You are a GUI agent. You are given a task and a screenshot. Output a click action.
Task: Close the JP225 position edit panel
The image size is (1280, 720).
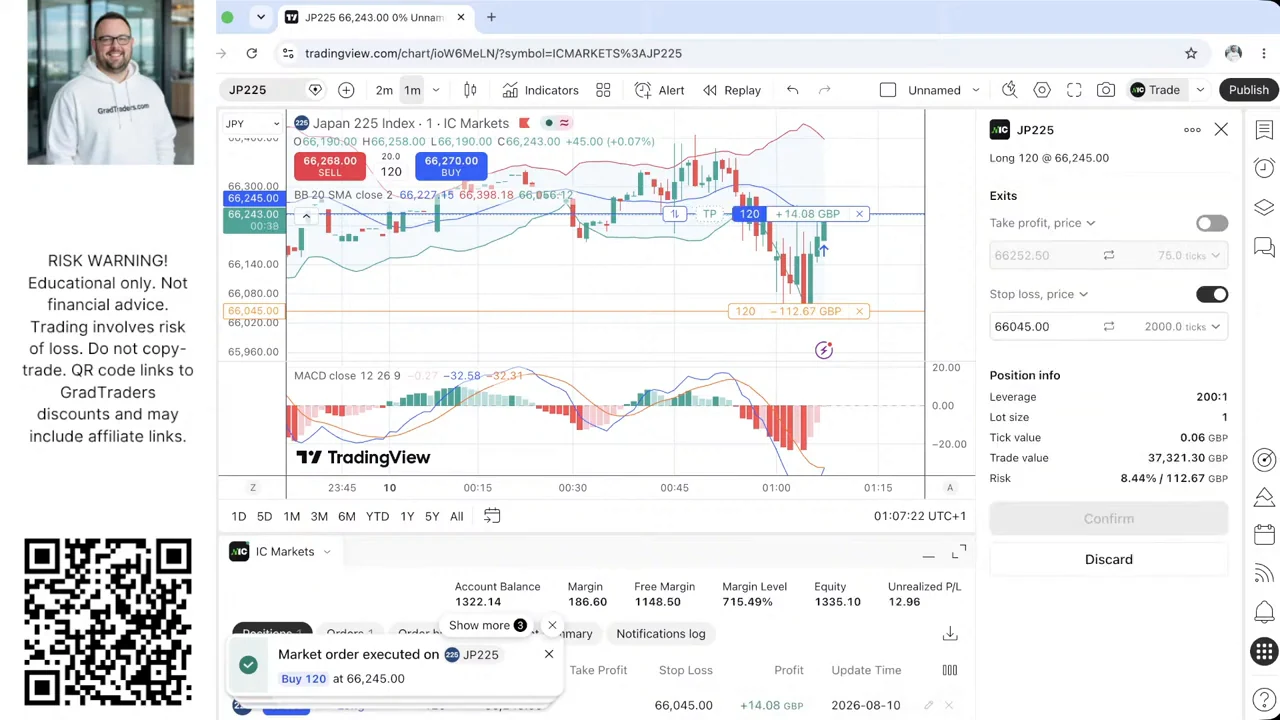click(x=1221, y=130)
